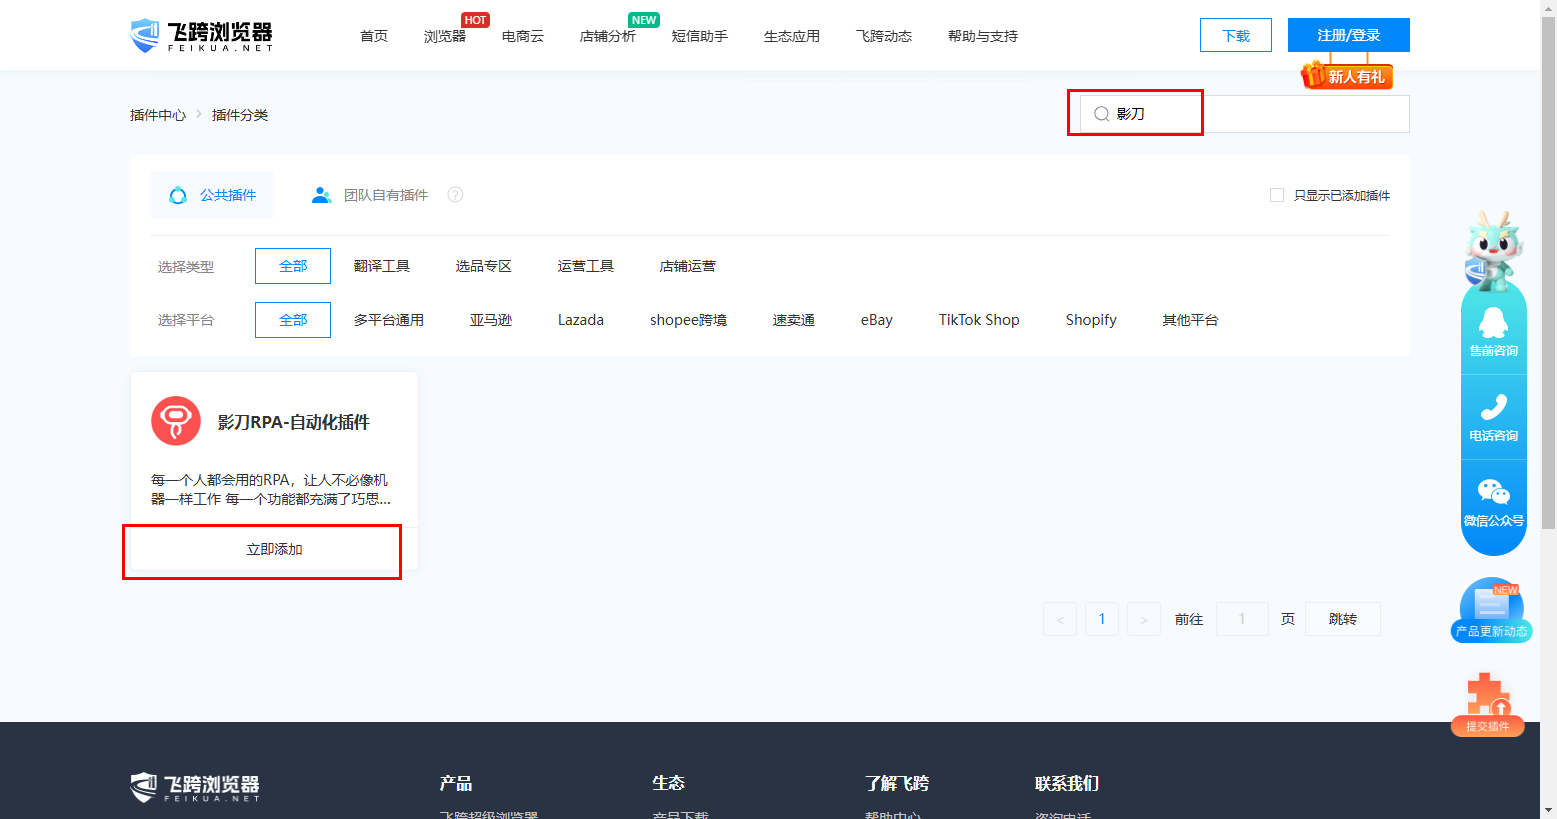
Task: Go to next page arrow in pagination
Action: (x=1144, y=619)
